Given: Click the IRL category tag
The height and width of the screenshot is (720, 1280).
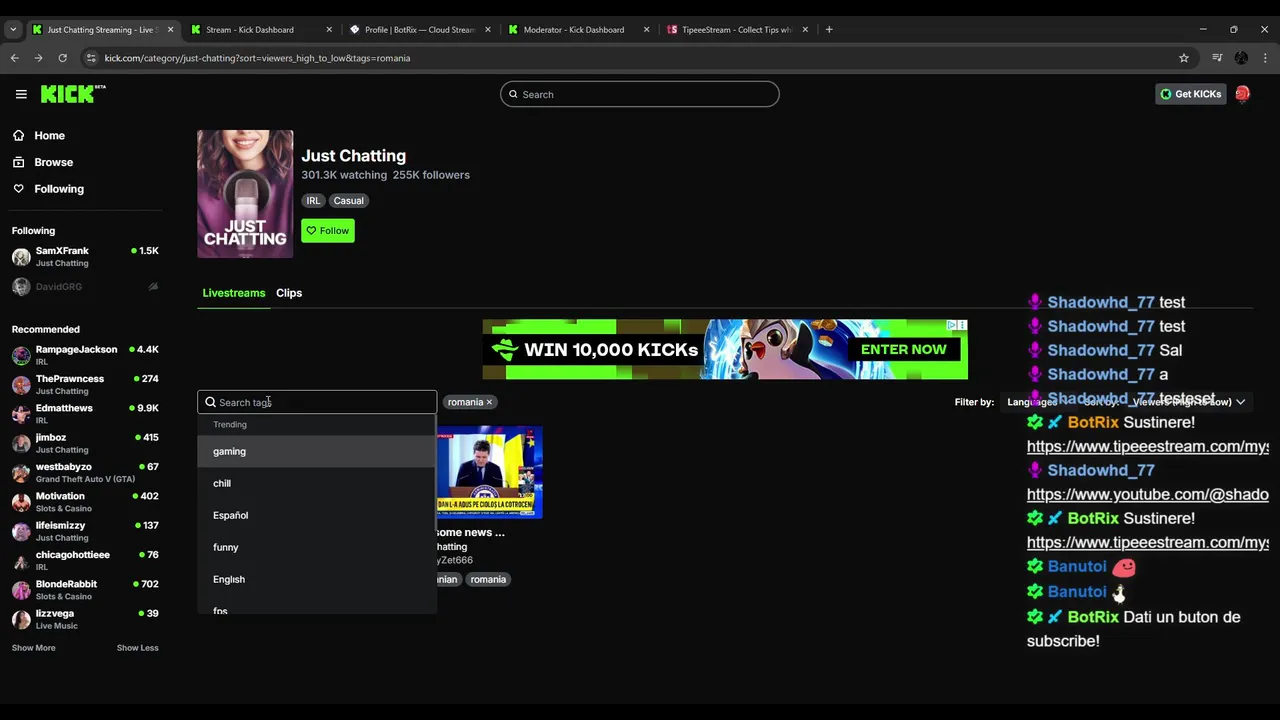Looking at the screenshot, I should click(x=313, y=201).
